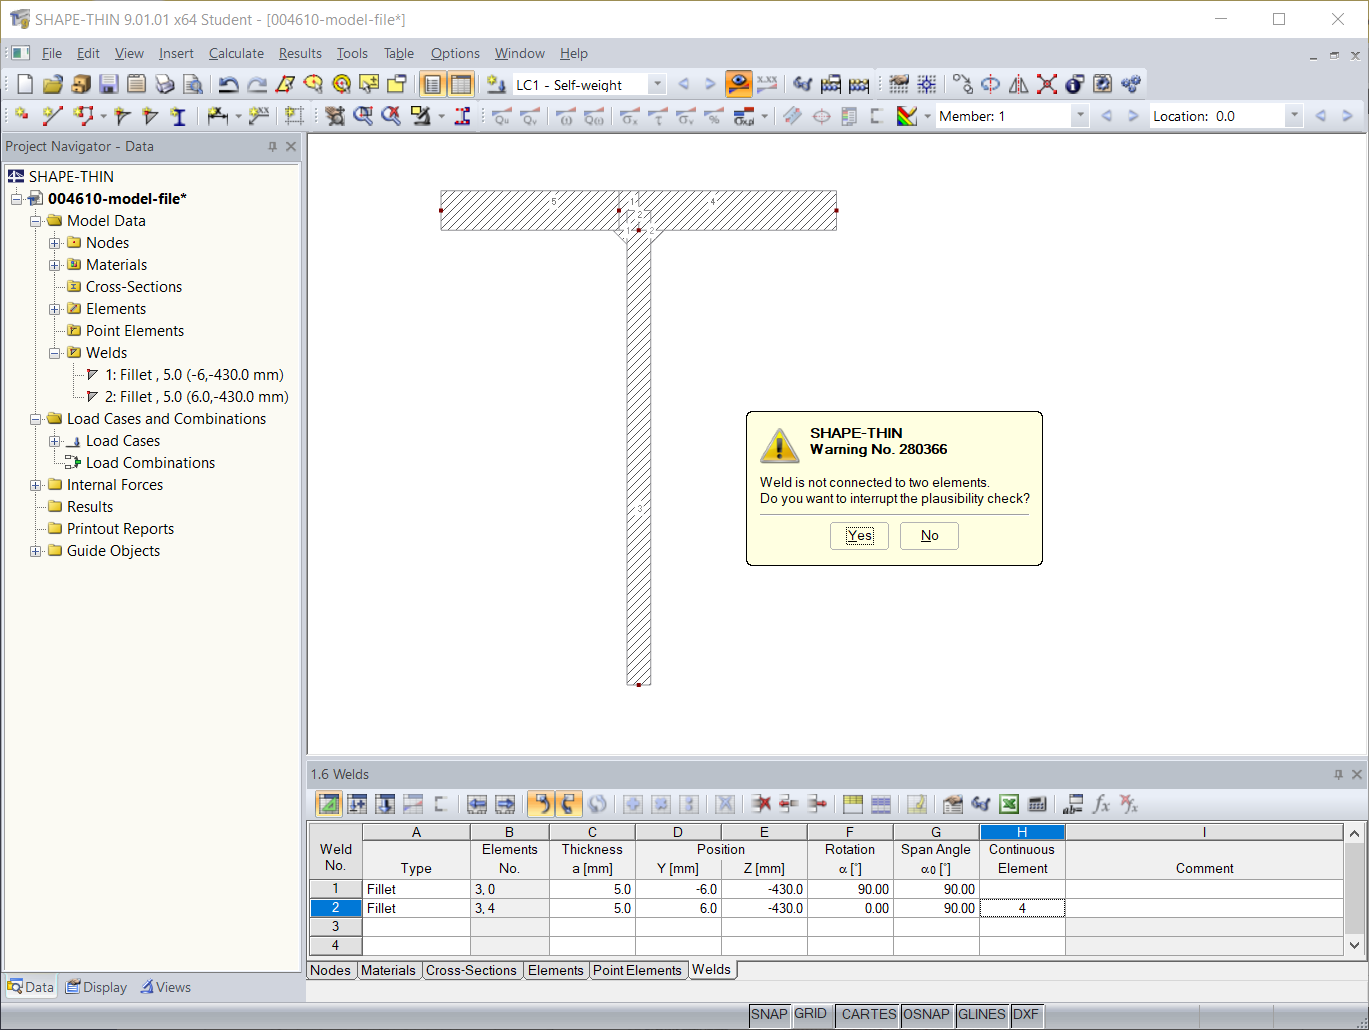Open a file with the folder icon
The image size is (1369, 1030).
(53, 84)
